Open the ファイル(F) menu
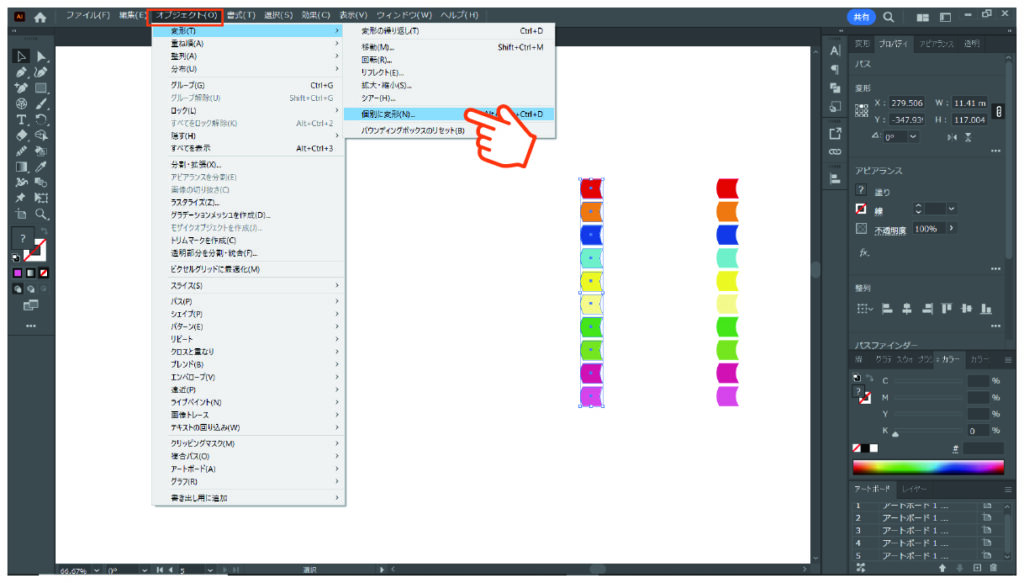This screenshot has width=1024, height=583. pyautogui.click(x=88, y=15)
